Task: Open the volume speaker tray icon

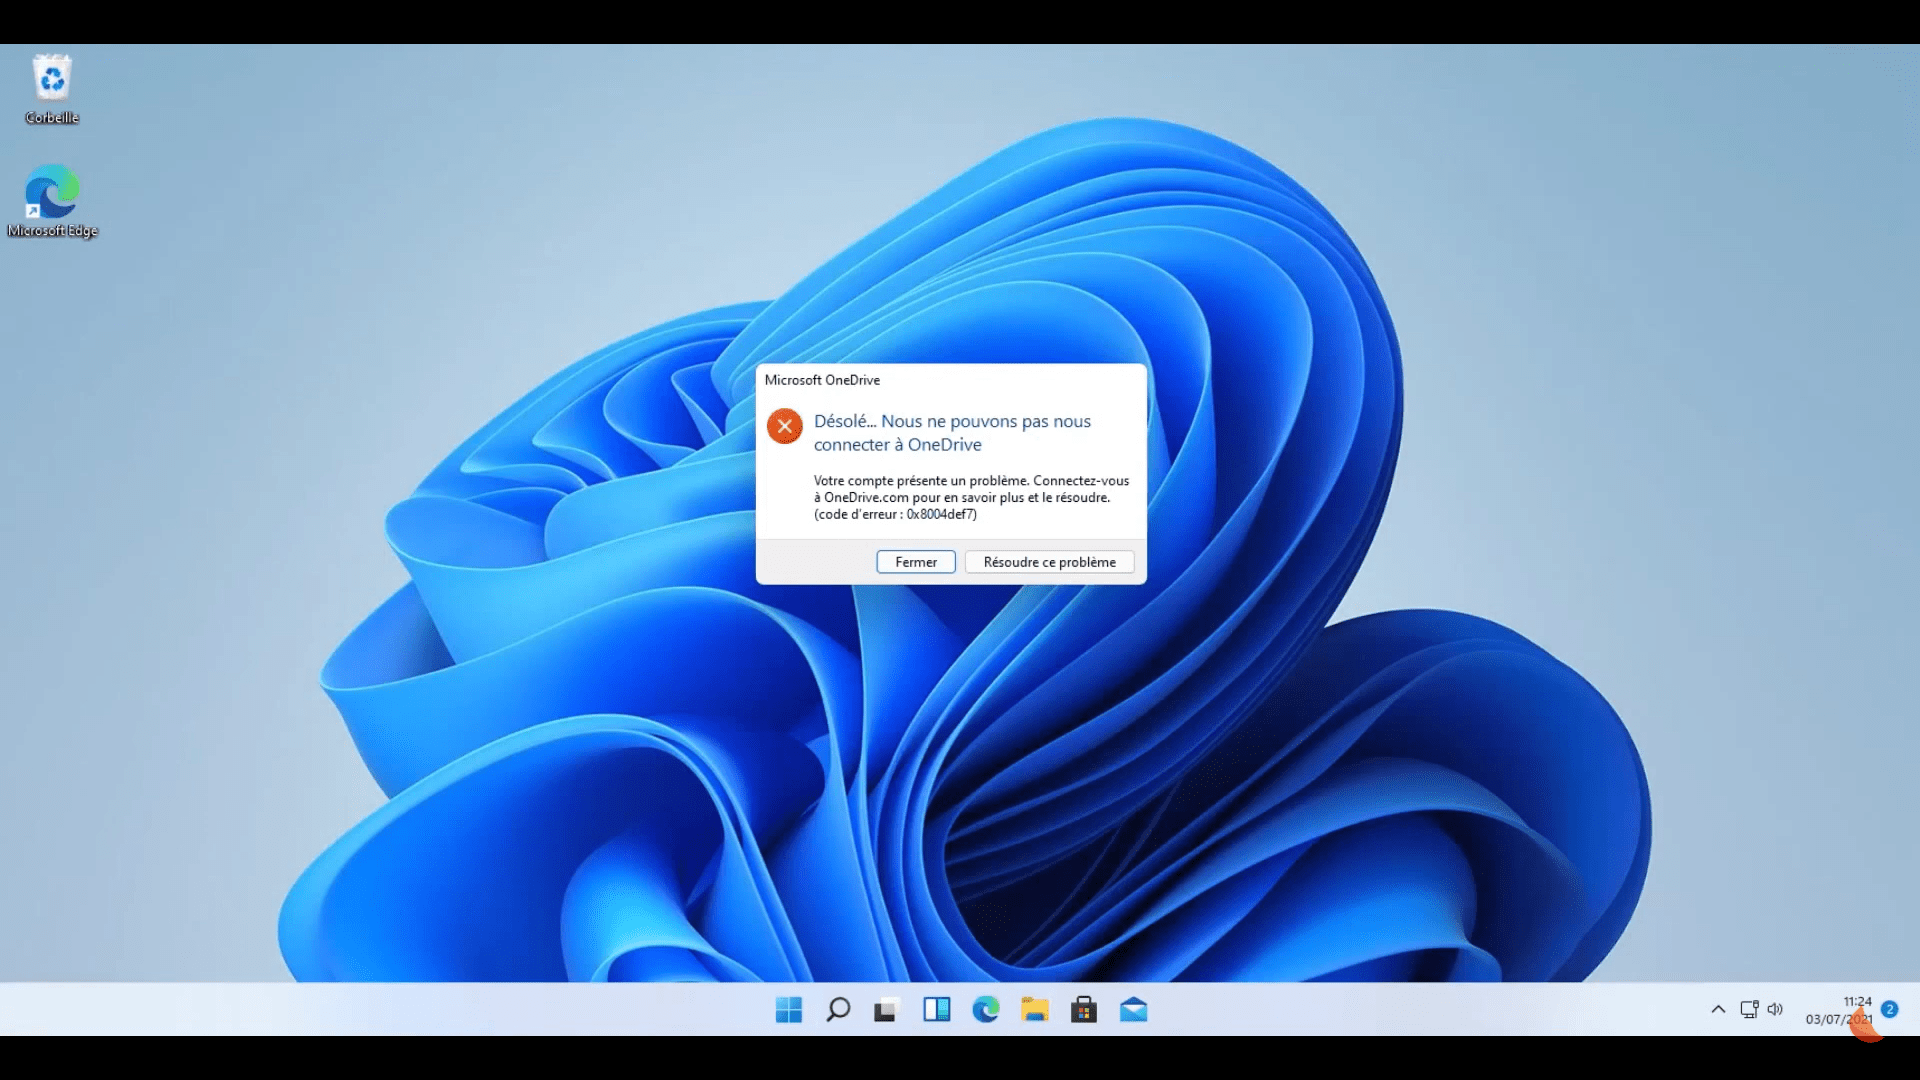Action: 1775,1010
